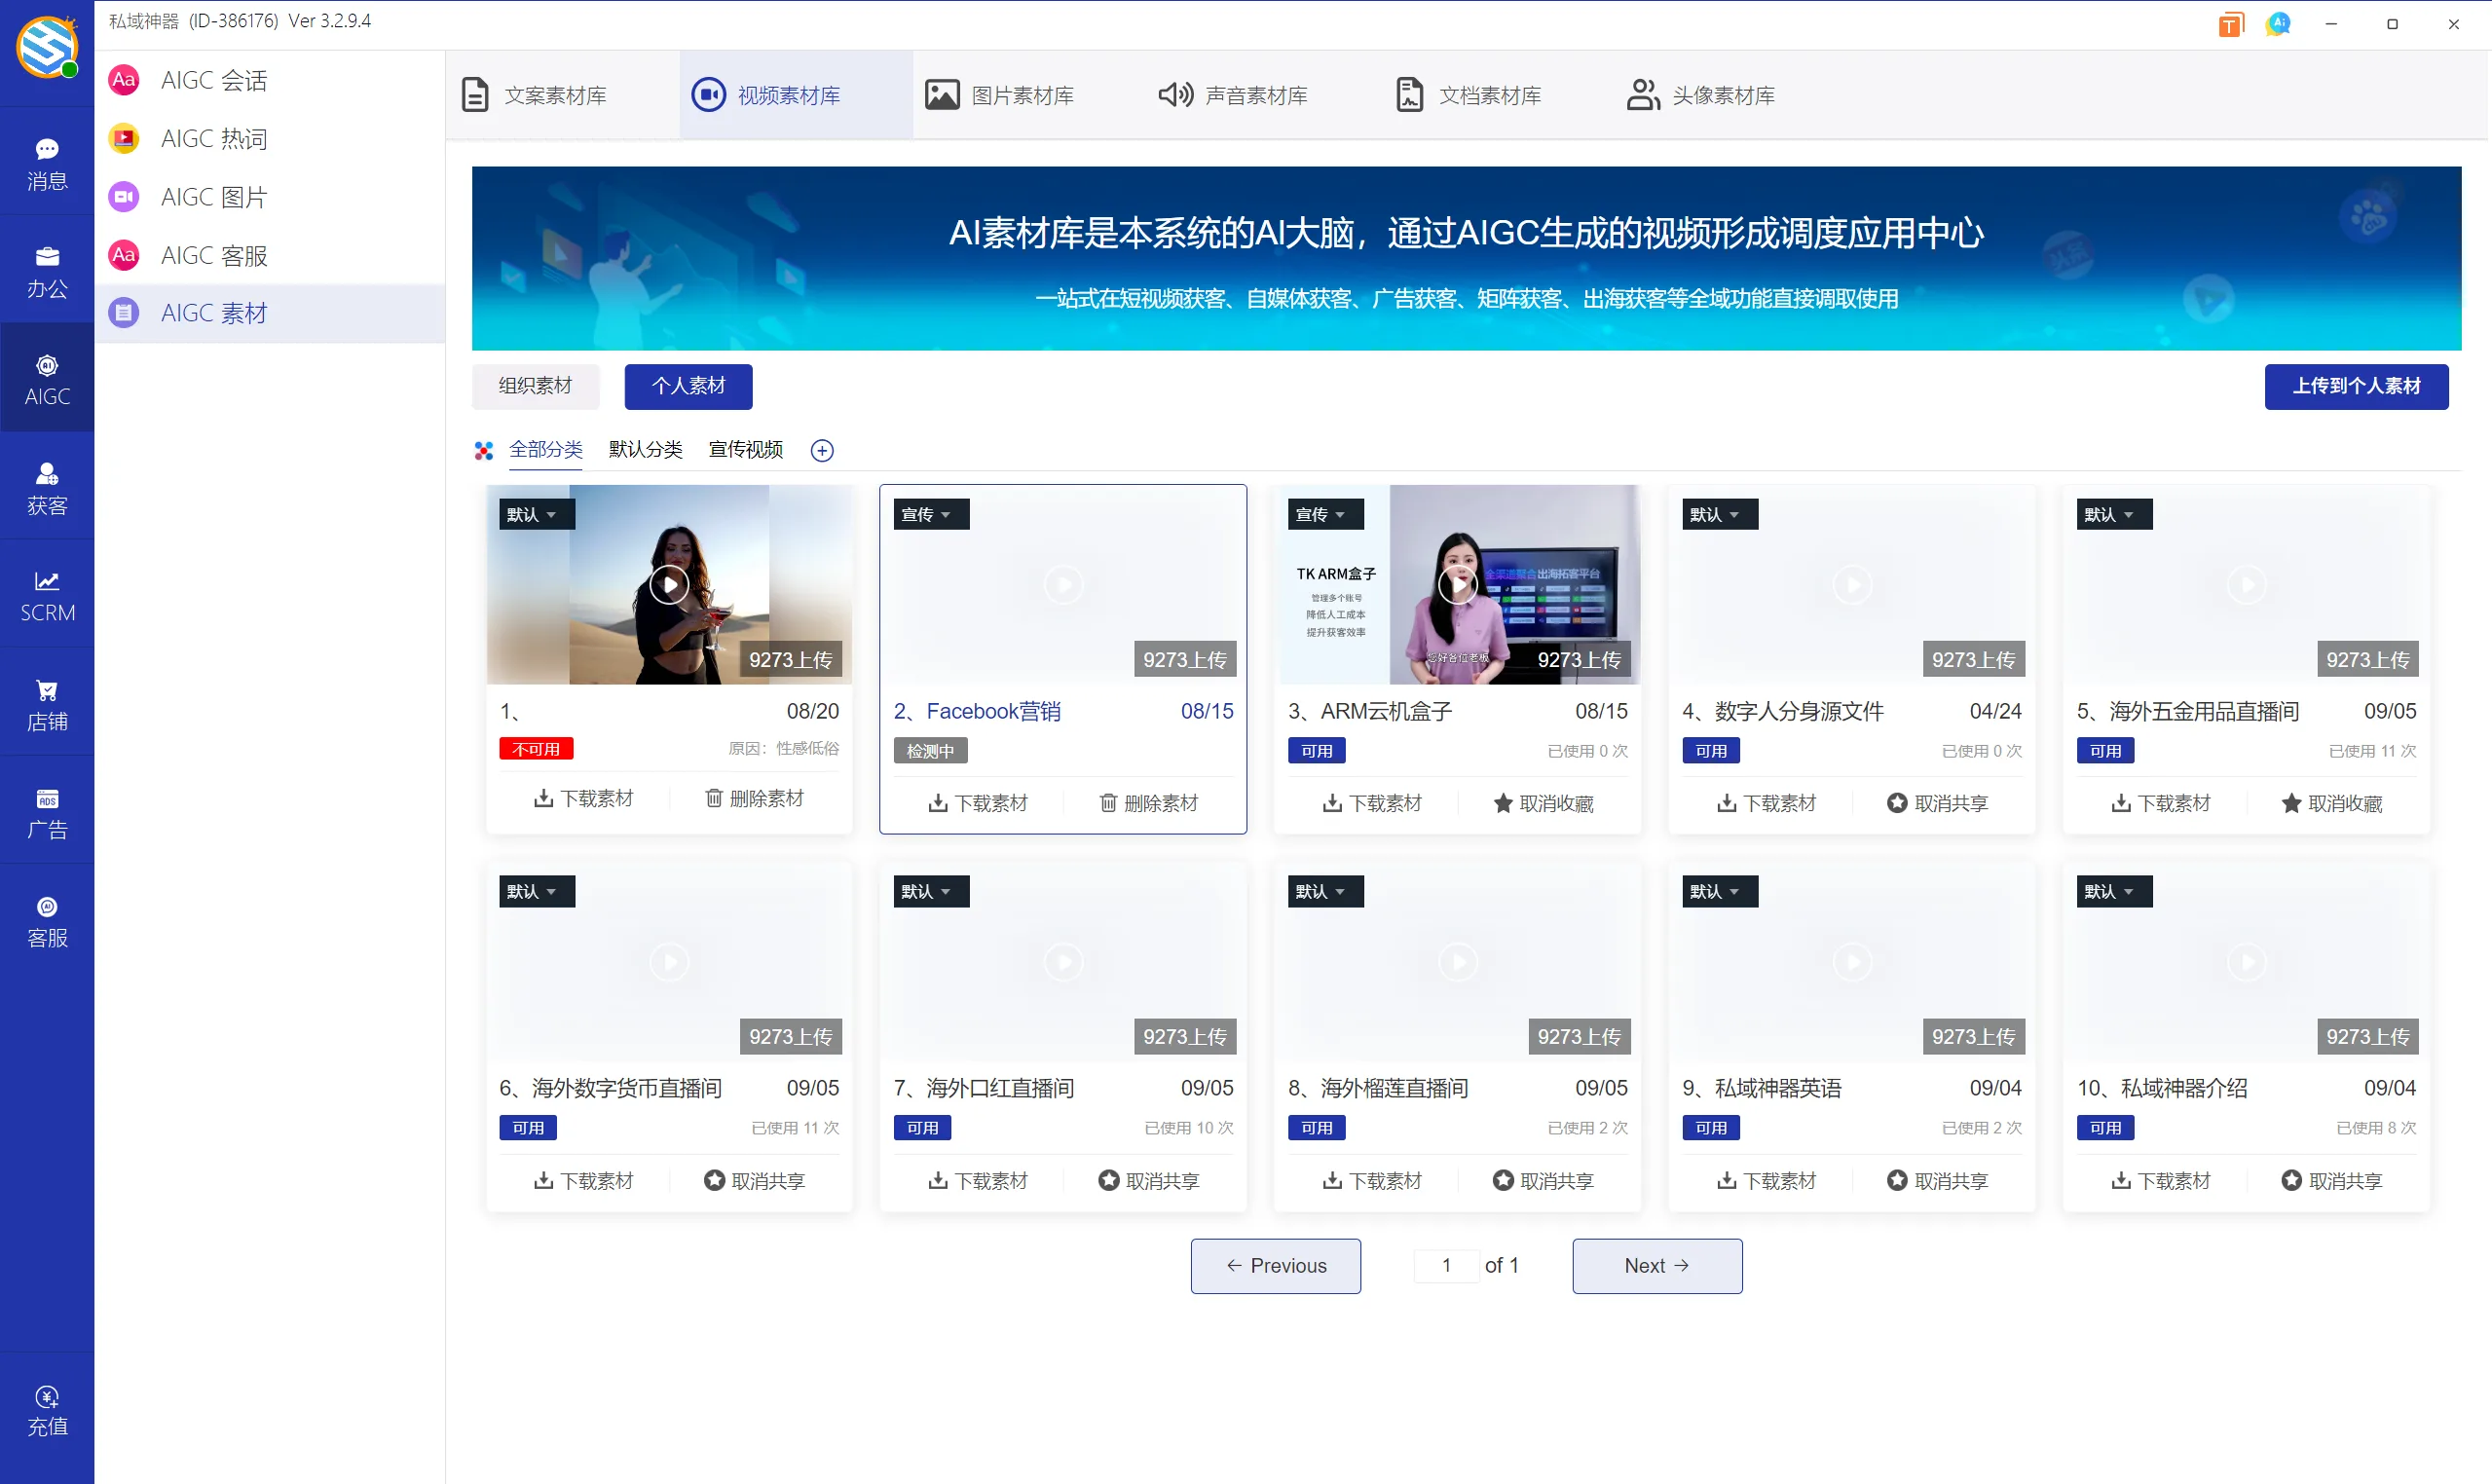Enable the 个人素材 view
Image resolution: width=2492 pixels, height=1484 pixels.
688,386
